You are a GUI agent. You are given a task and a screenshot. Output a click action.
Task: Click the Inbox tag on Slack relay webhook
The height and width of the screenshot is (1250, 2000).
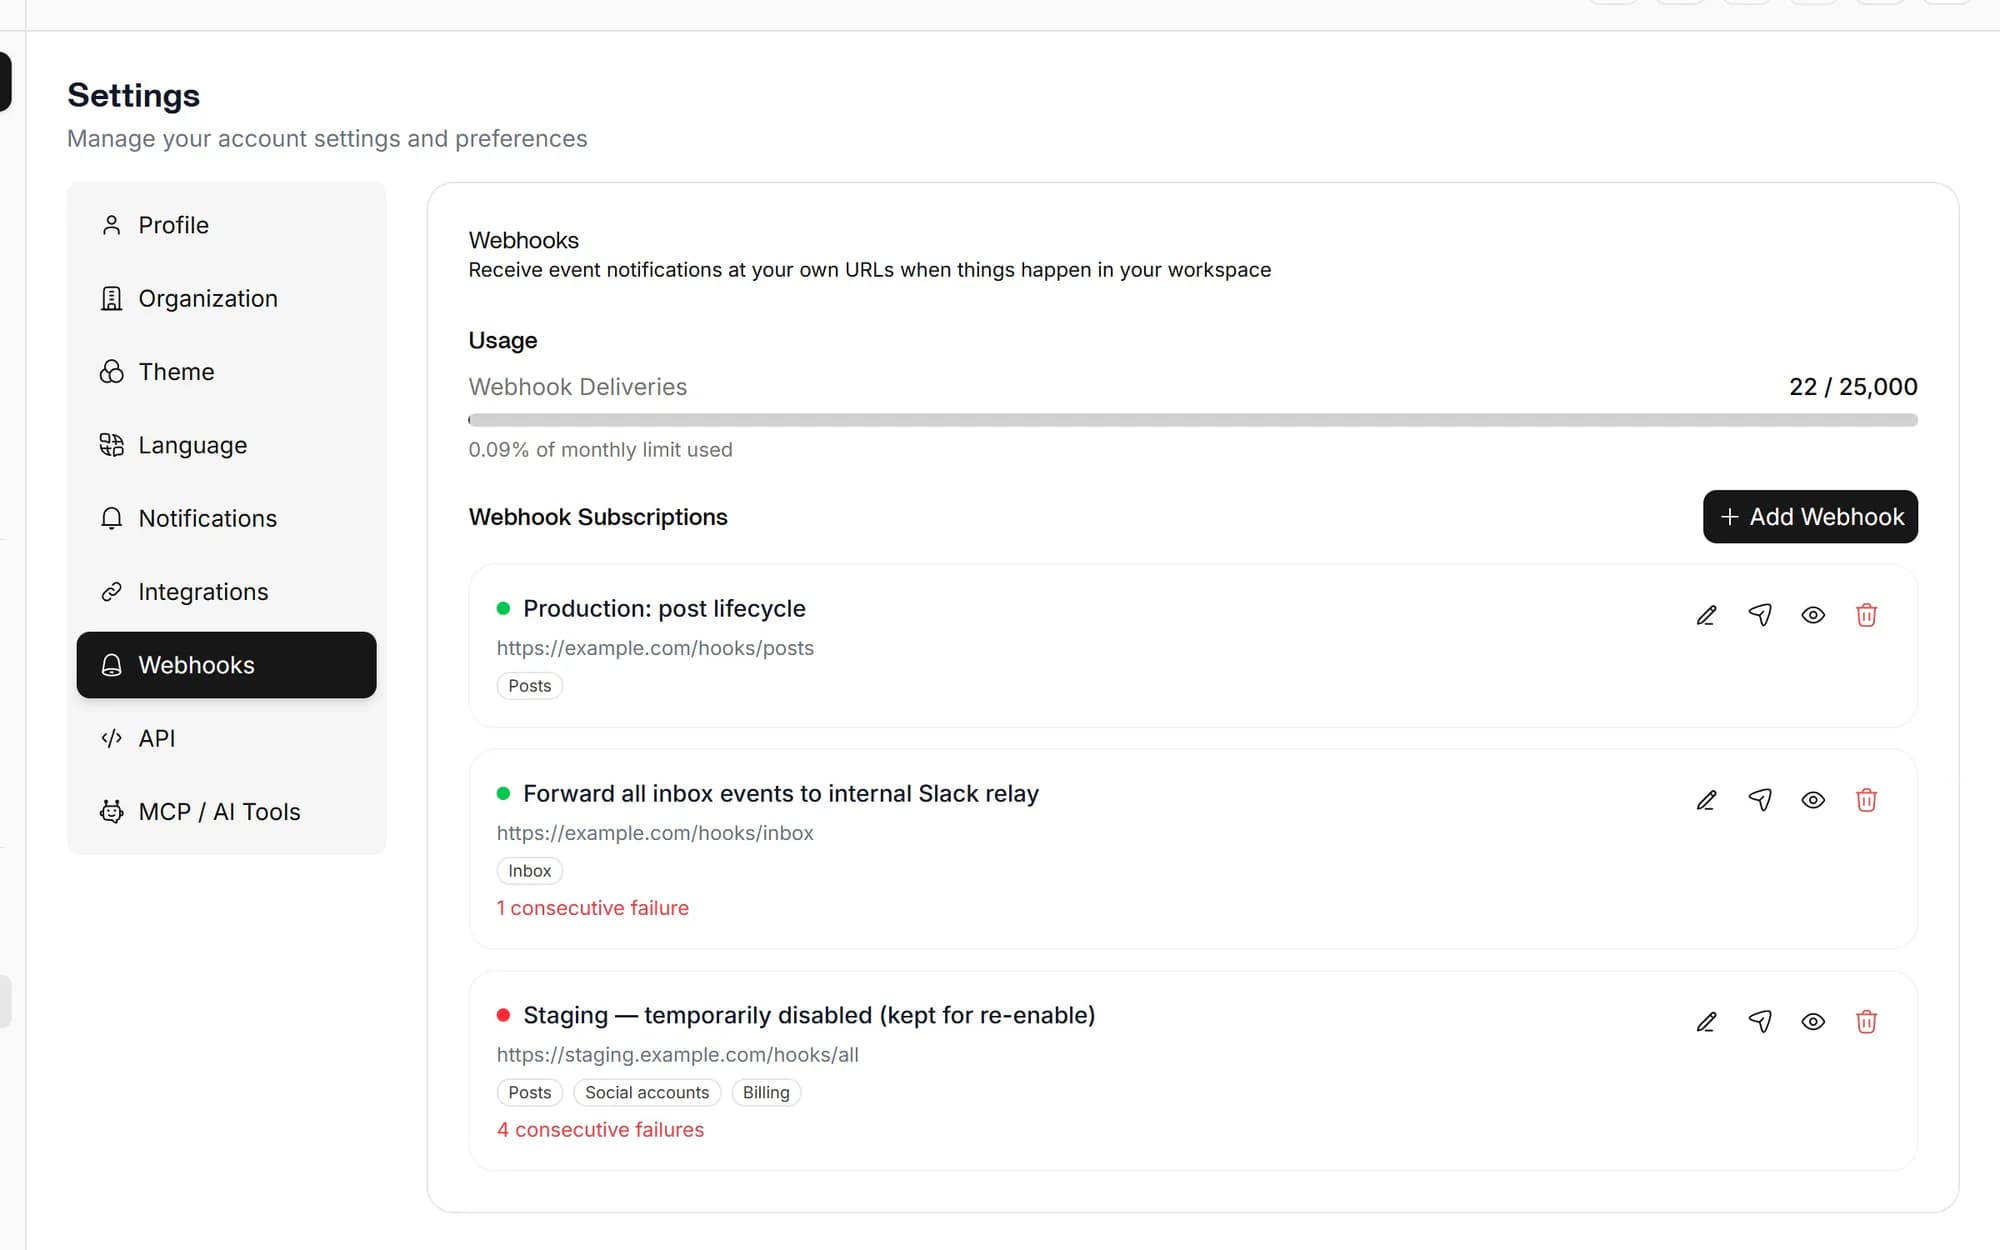[529, 871]
